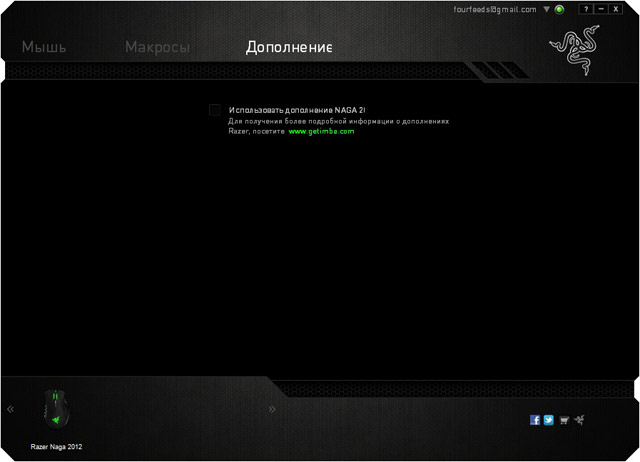Viewport: 640px width, 462px height.
Task: Click the Razer snake logo
Action: coord(575,50)
